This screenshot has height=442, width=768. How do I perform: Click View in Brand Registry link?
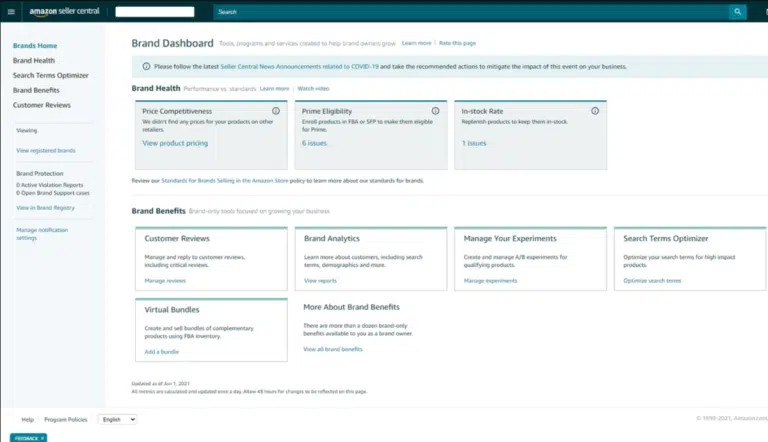45,208
